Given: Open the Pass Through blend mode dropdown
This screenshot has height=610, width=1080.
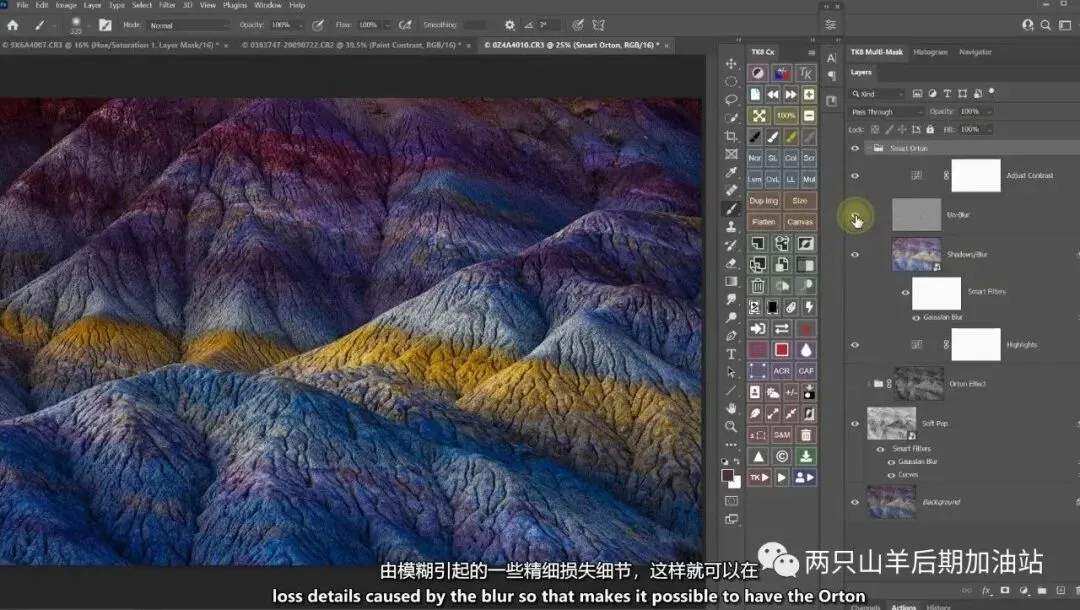Looking at the screenshot, I should (x=886, y=112).
